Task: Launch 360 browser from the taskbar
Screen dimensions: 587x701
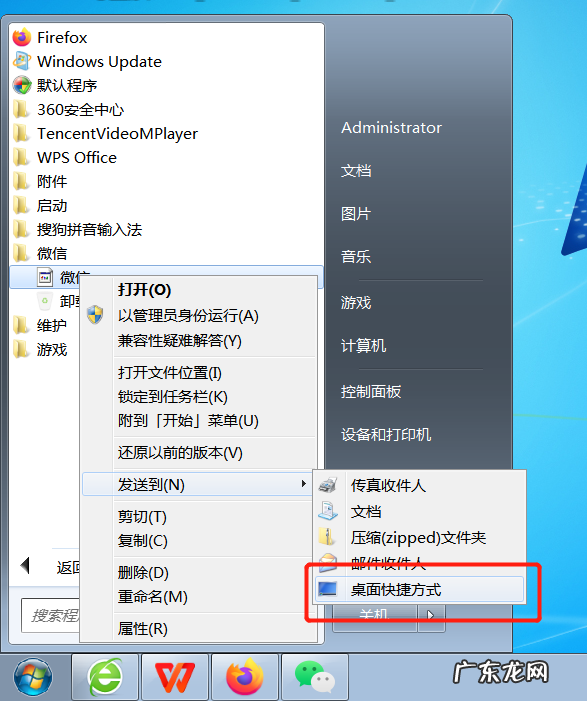Action: pos(105,677)
